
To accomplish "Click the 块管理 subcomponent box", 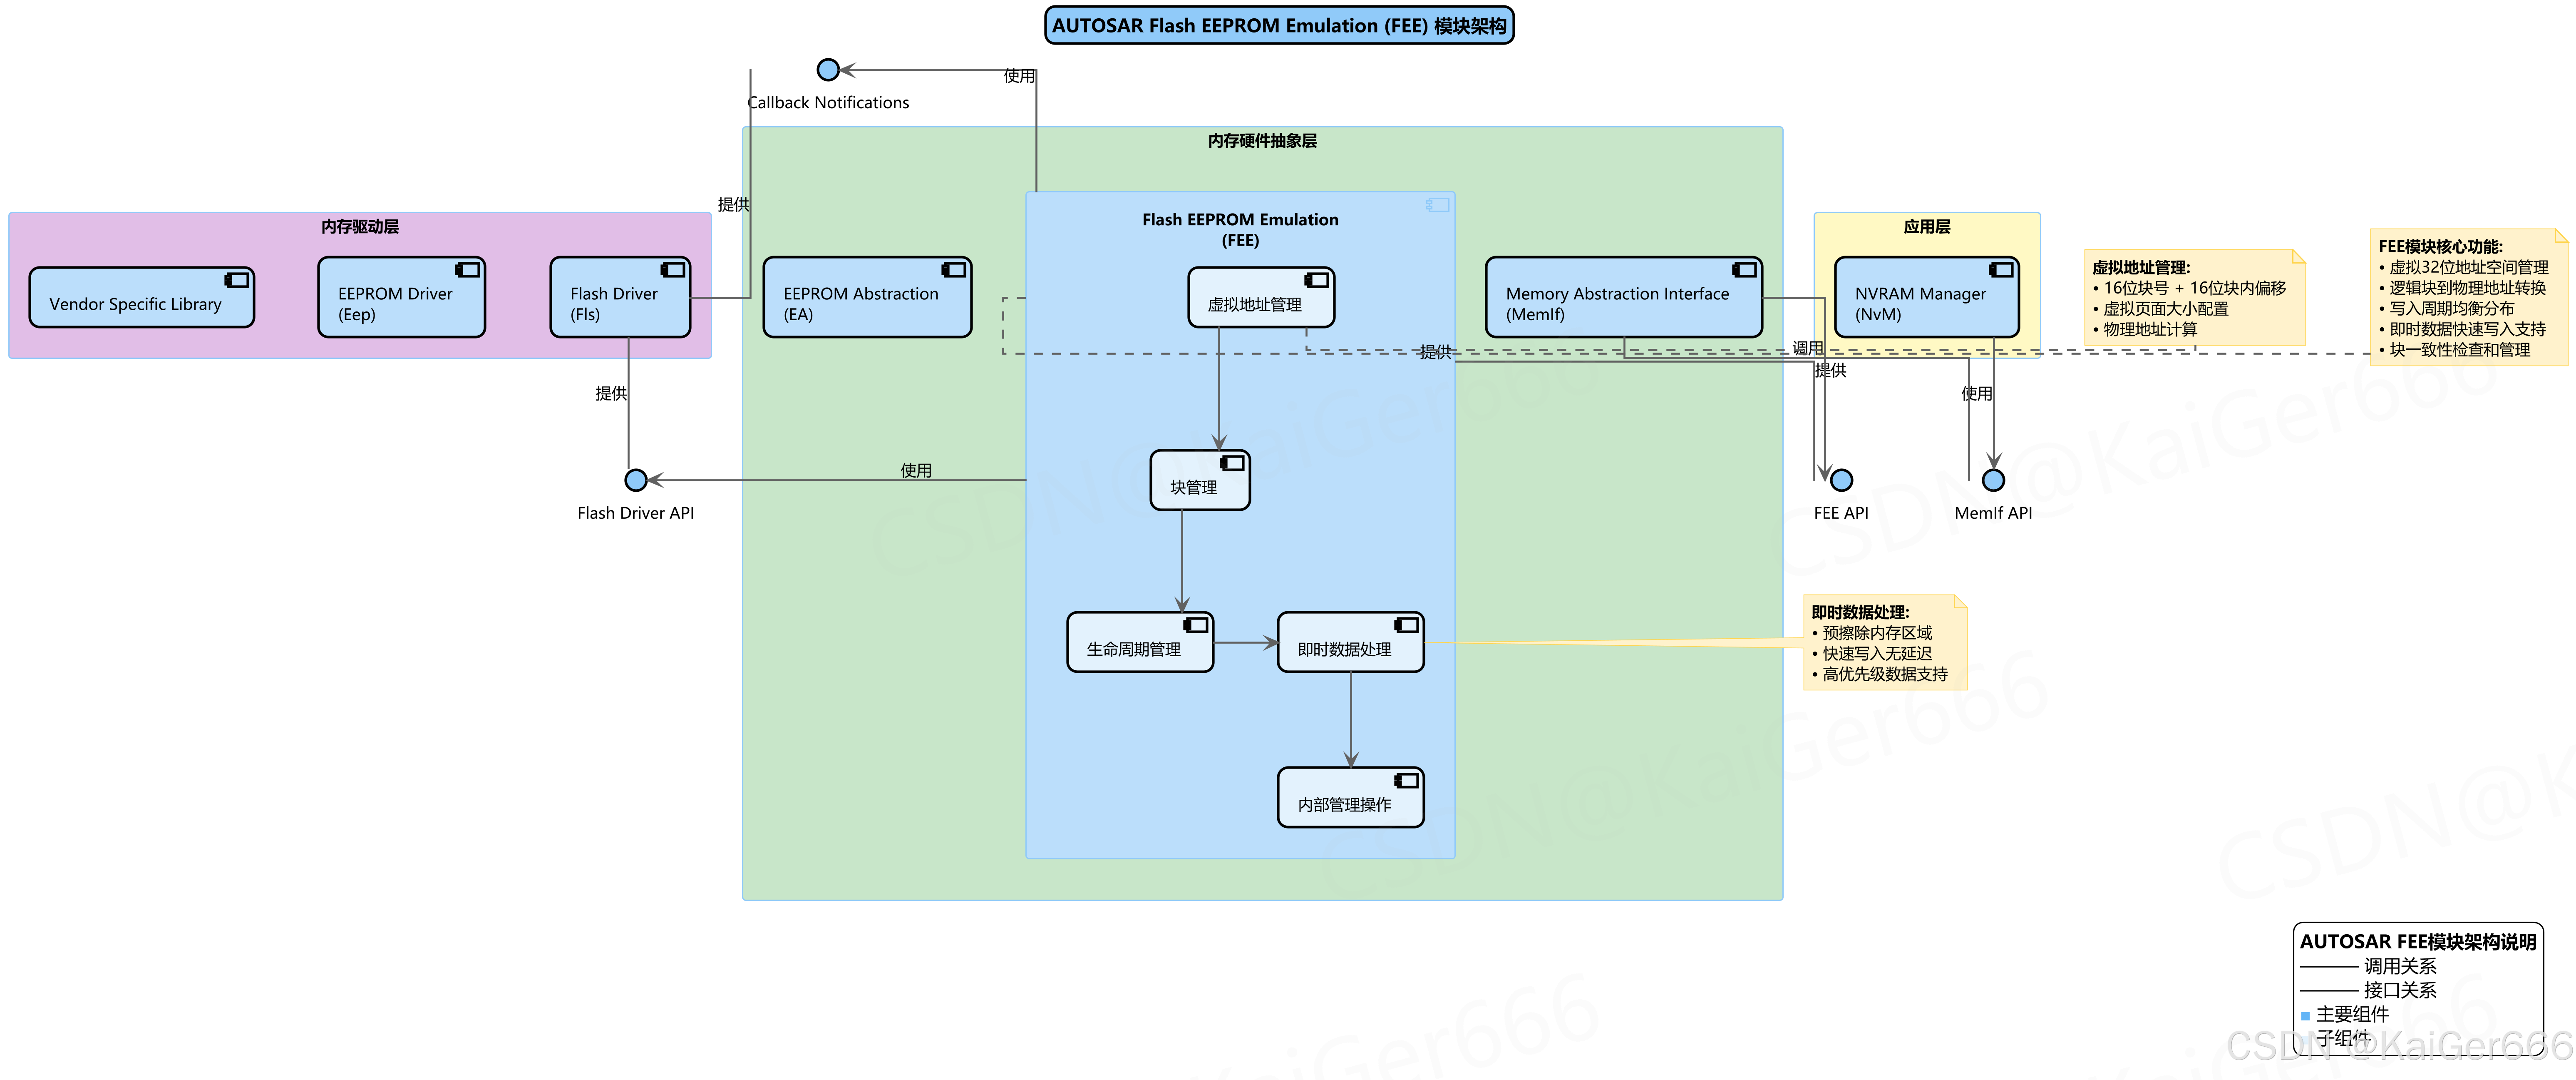I will (x=1200, y=480).
